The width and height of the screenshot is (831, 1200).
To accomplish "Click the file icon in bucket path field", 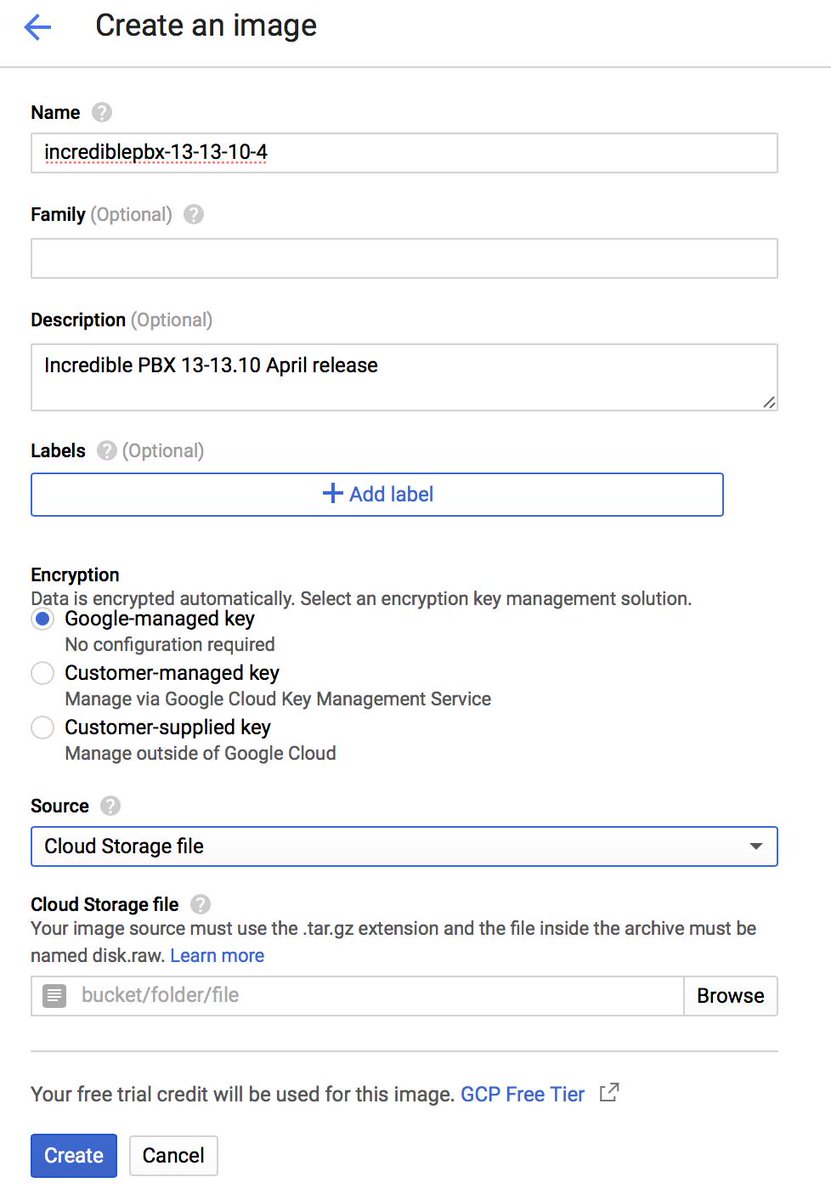I will (x=55, y=995).
